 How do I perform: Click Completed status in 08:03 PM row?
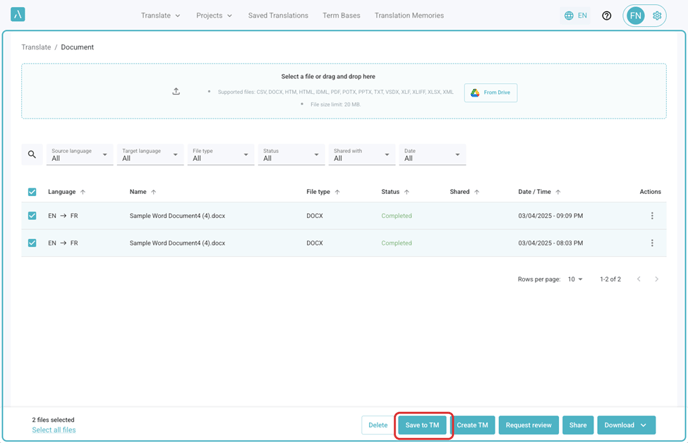click(397, 243)
